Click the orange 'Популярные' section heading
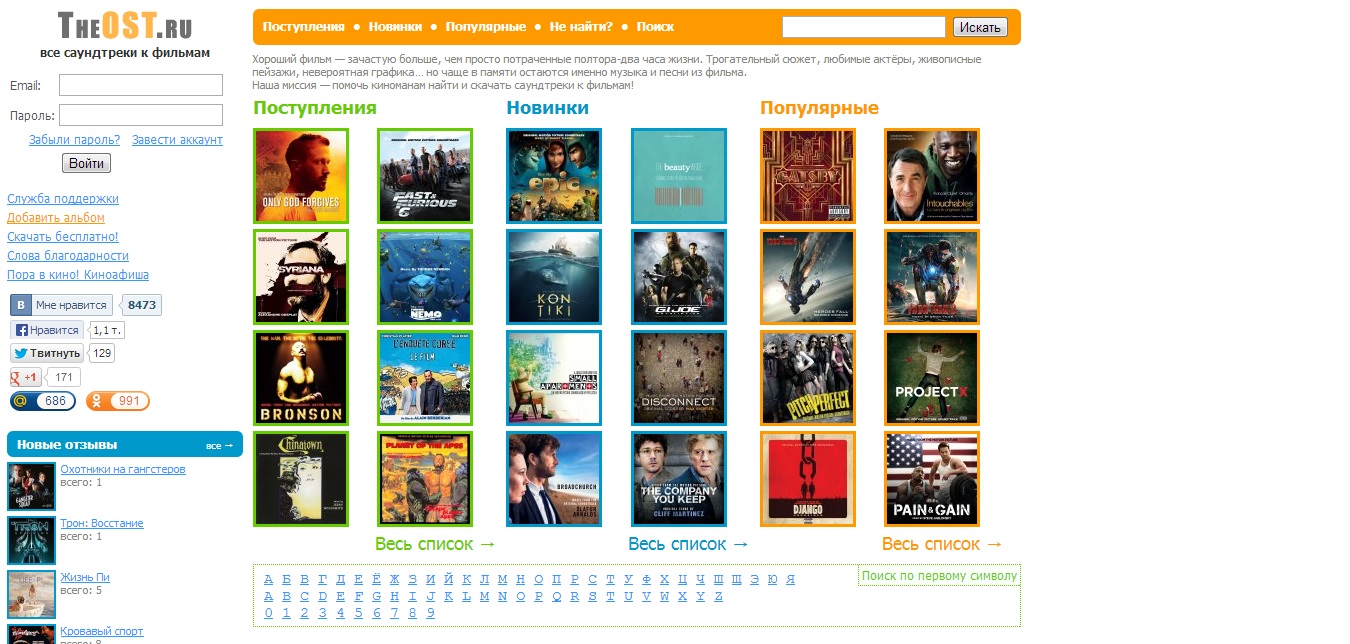The width and height of the screenshot is (1350, 644). tap(820, 108)
